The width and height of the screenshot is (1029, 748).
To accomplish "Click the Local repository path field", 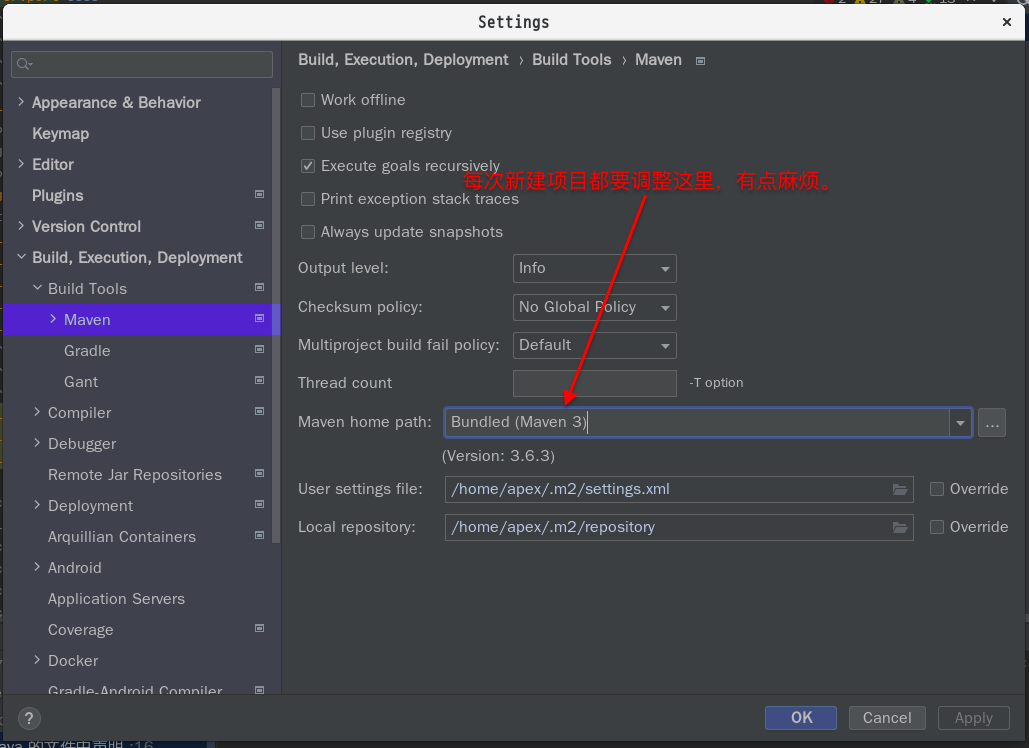I will click(x=679, y=528).
